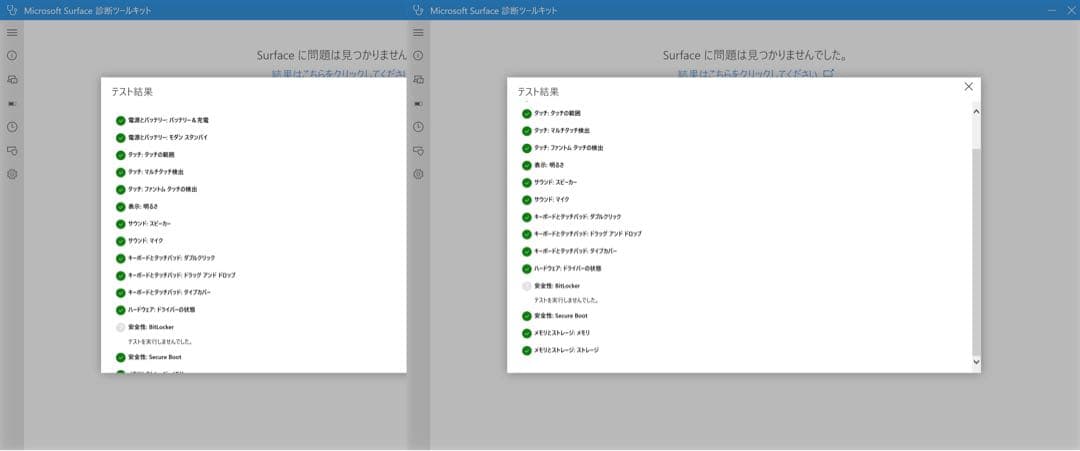The width and height of the screenshot is (1080, 451).
Task: Click テストを実行しませんでした。 note in left window
Action: [160, 342]
